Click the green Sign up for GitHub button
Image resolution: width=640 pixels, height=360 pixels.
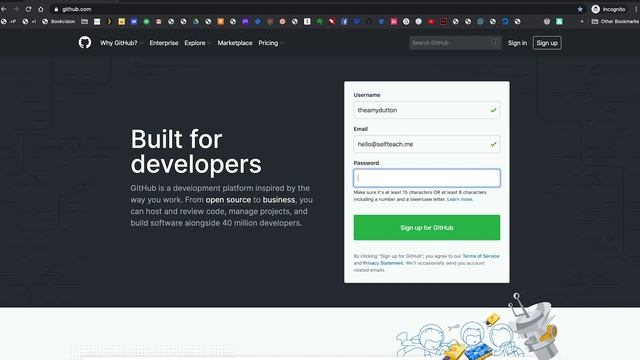427,227
